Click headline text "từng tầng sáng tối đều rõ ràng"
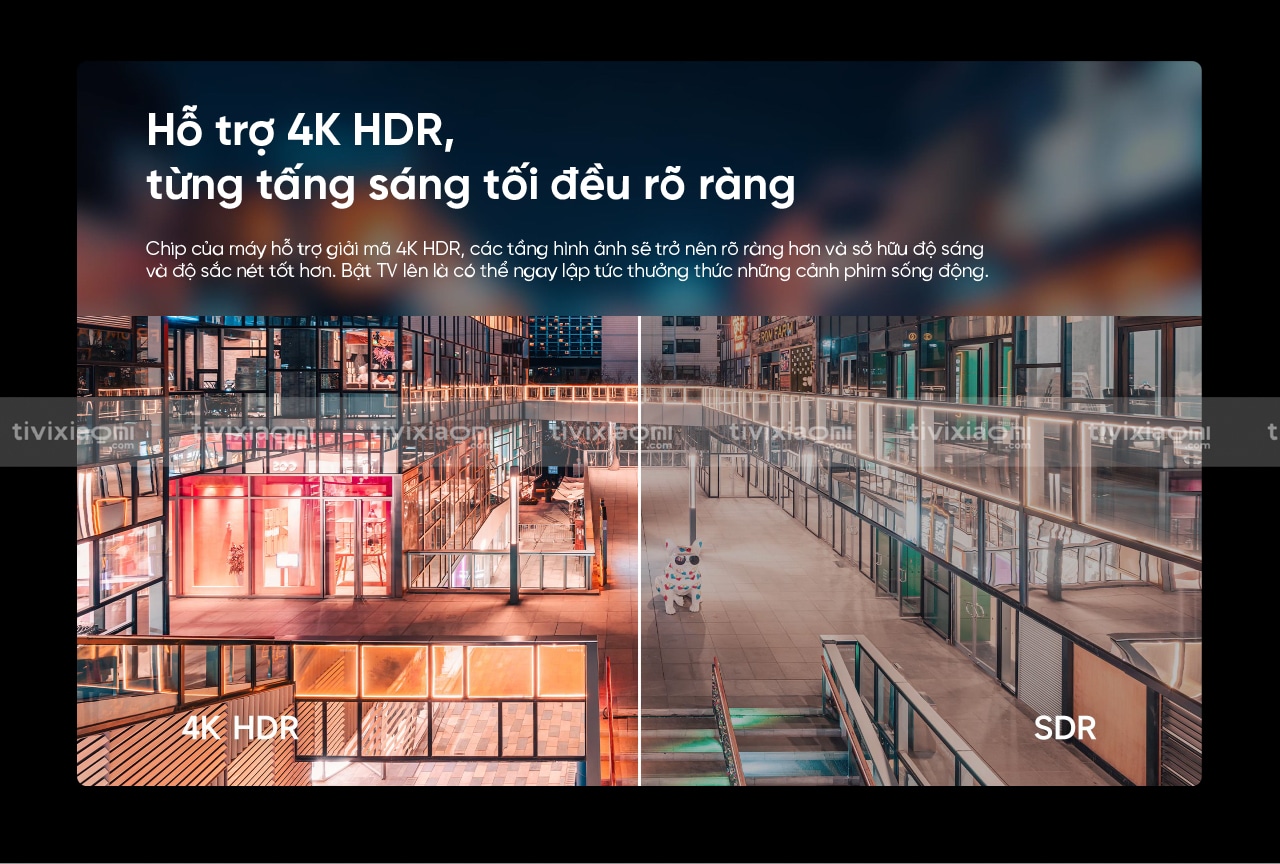The image size is (1280, 864). click(470, 186)
